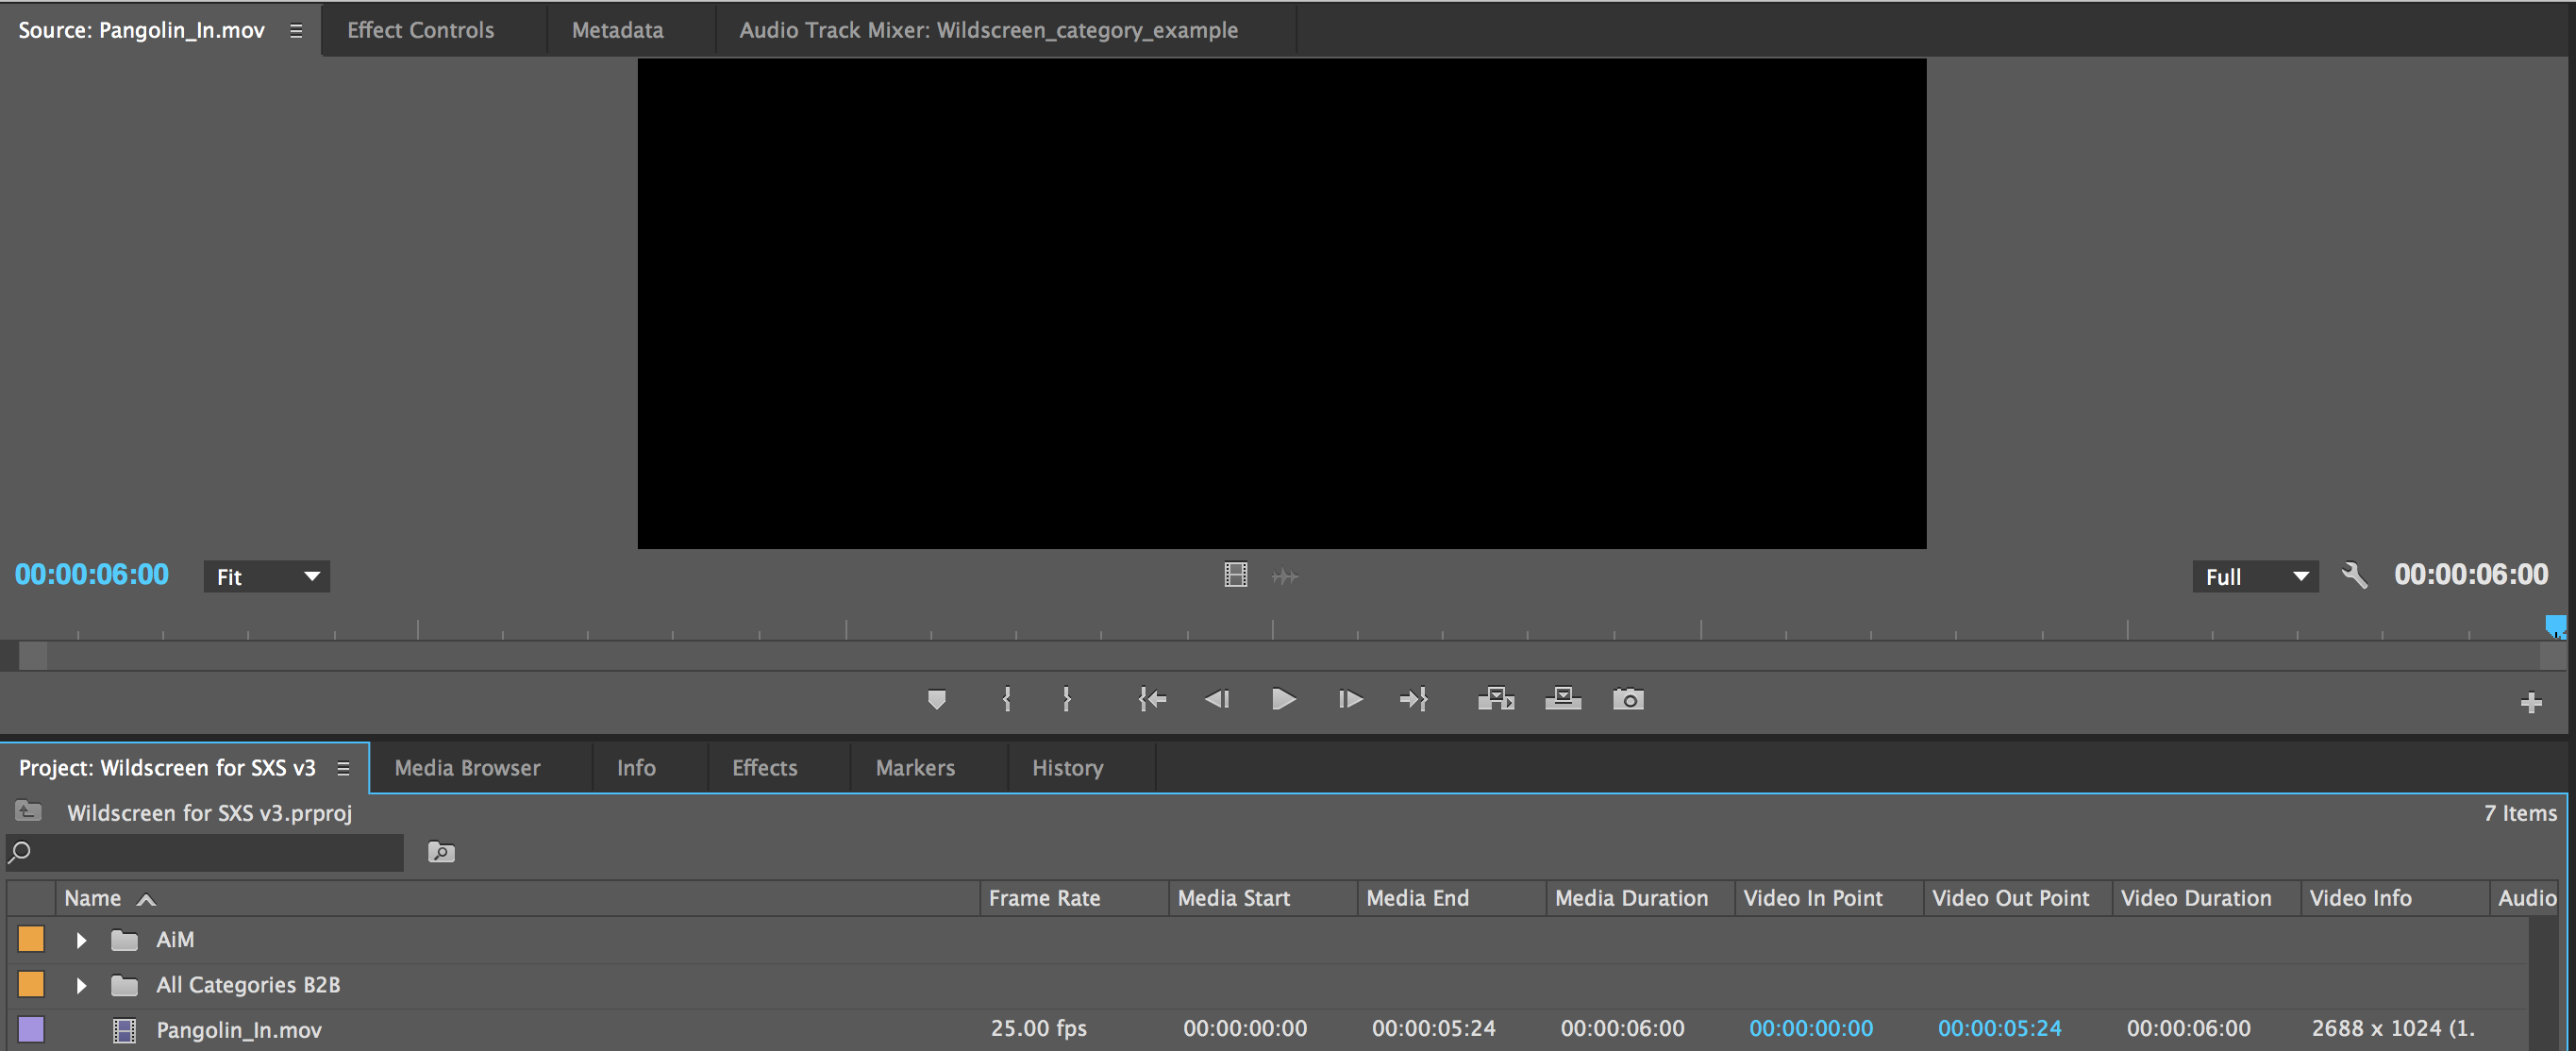Click the Find in project folder icon
Viewport: 2576px width, 1051px height.
pos(441,852)
